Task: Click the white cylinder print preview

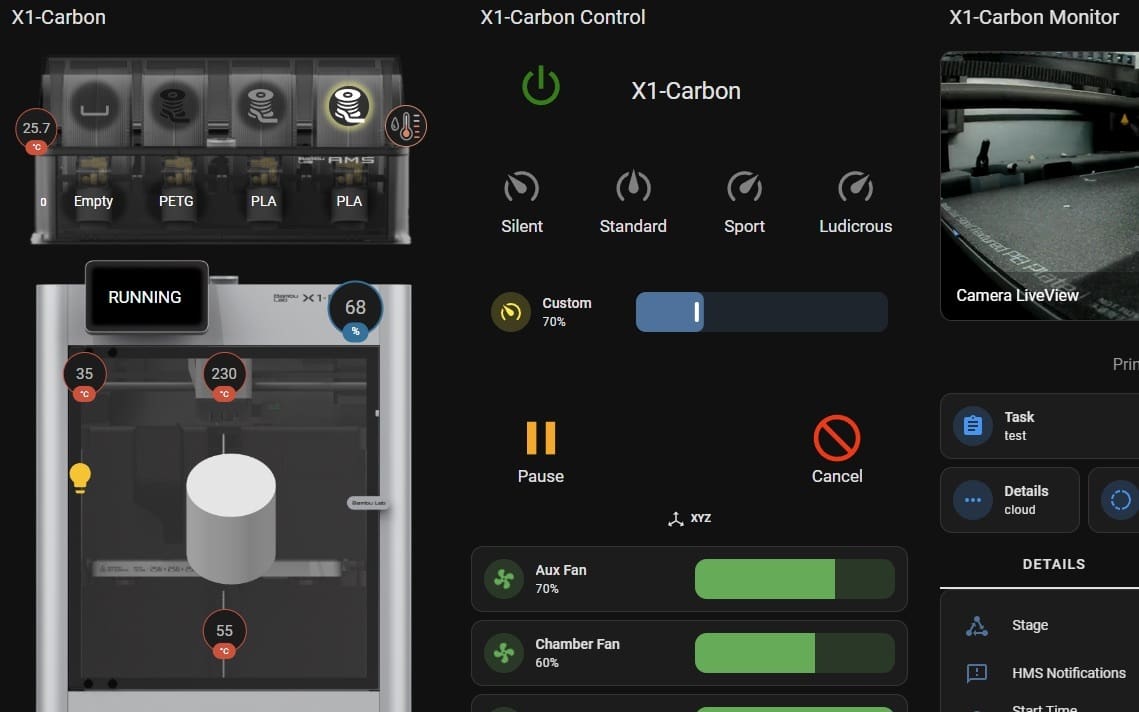Action: [231, 518]
